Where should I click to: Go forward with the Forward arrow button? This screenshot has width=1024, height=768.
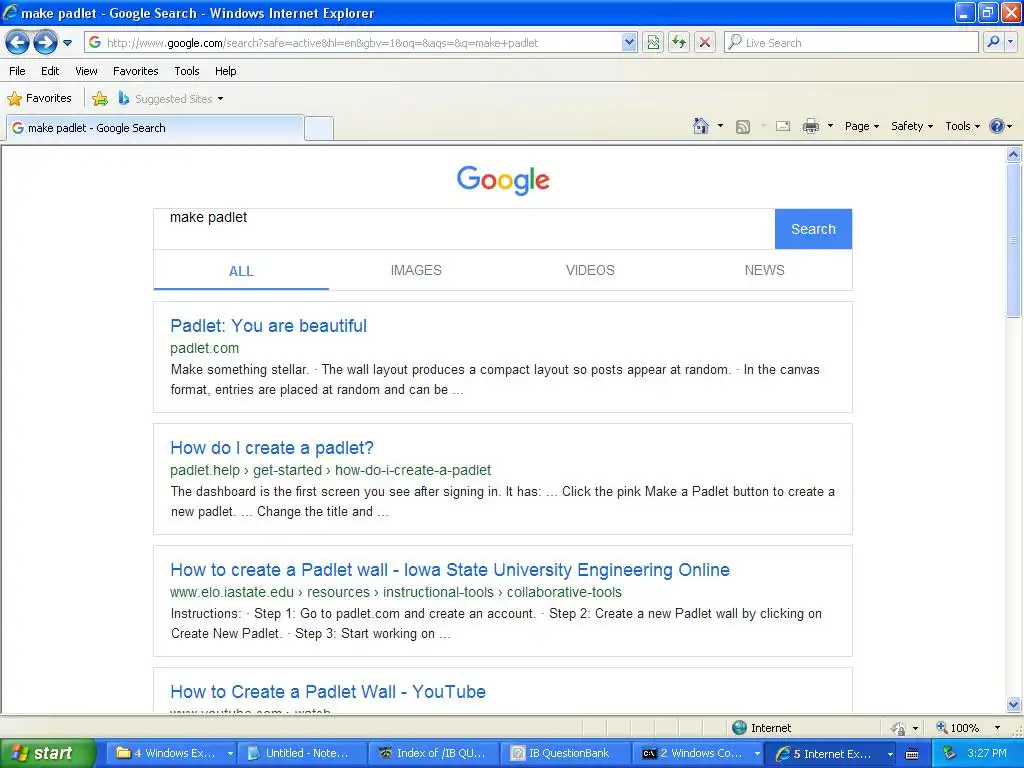point(45,43)
